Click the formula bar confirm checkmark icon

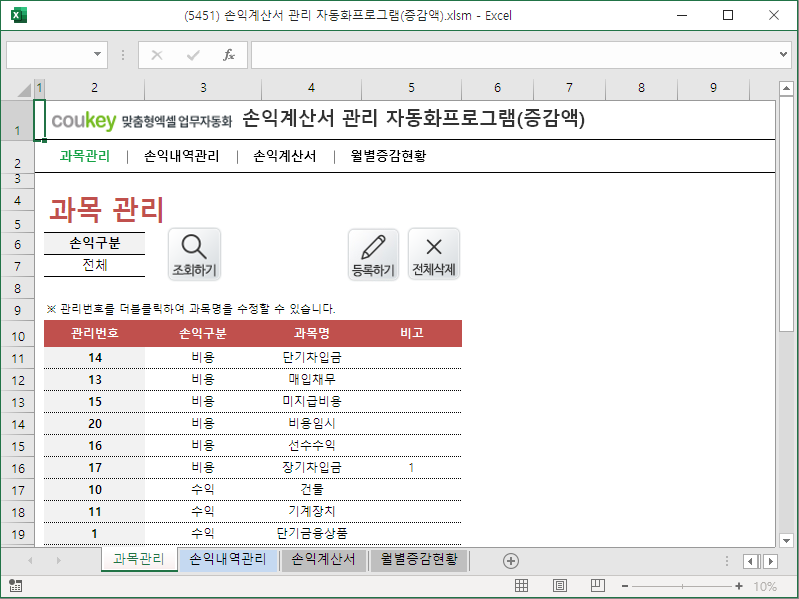click(x=193, y=55)
